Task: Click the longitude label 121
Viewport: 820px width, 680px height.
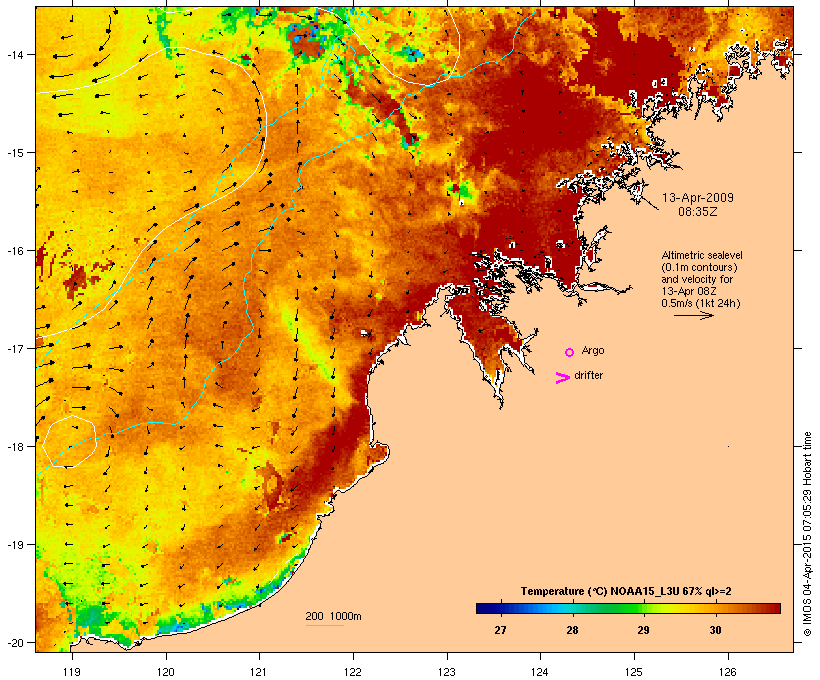Action: click(259, 672)
